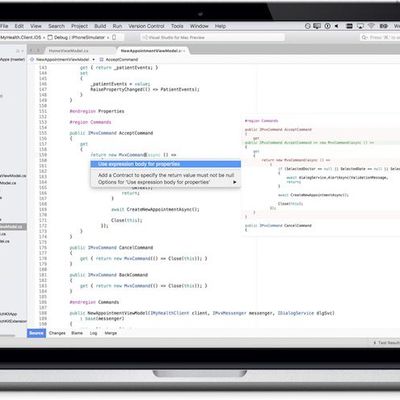The height and width of the screenshot is (400, 400).
Task: Switch to the HomeViewModel.cs tab
Action: [68, 51]
